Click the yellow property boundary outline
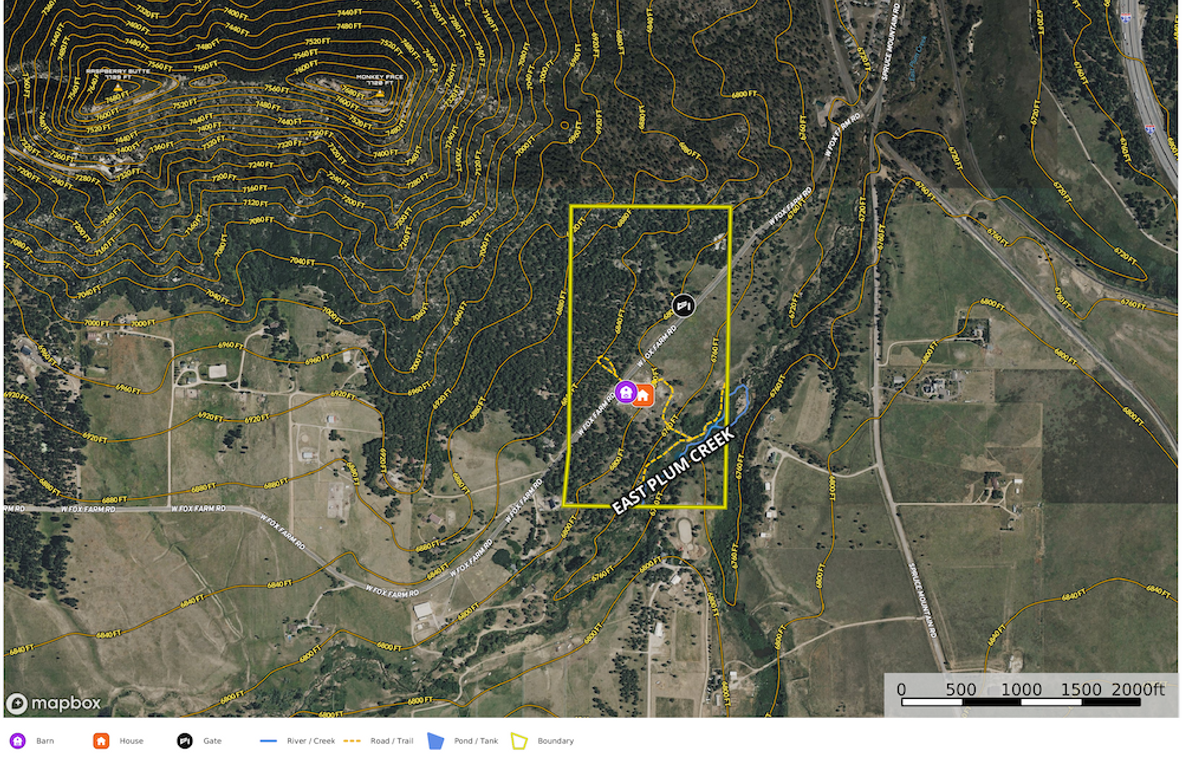The width and height of the screenshot is (1182, 772). tap(651, 206)
